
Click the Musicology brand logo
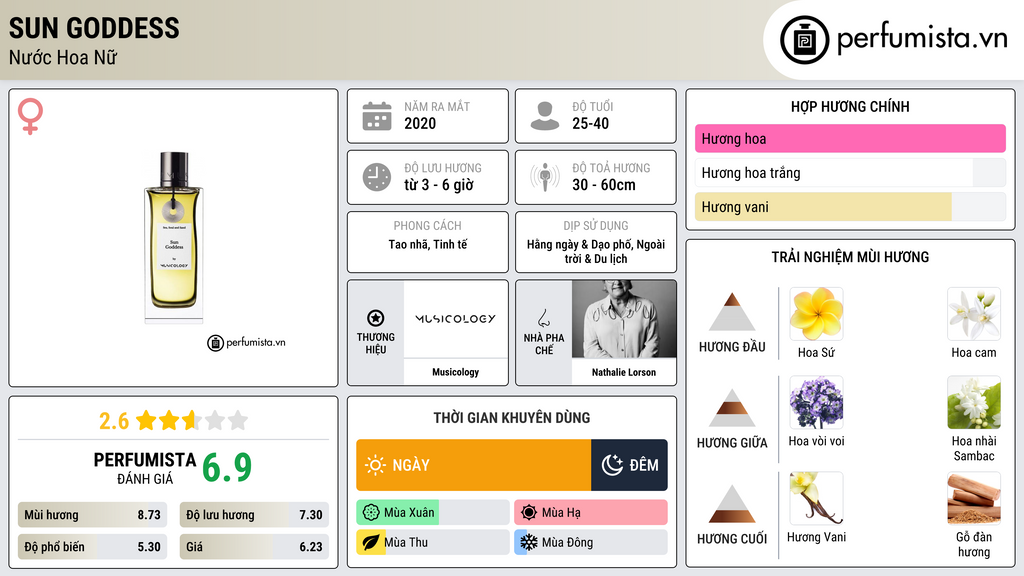(455, 319)
